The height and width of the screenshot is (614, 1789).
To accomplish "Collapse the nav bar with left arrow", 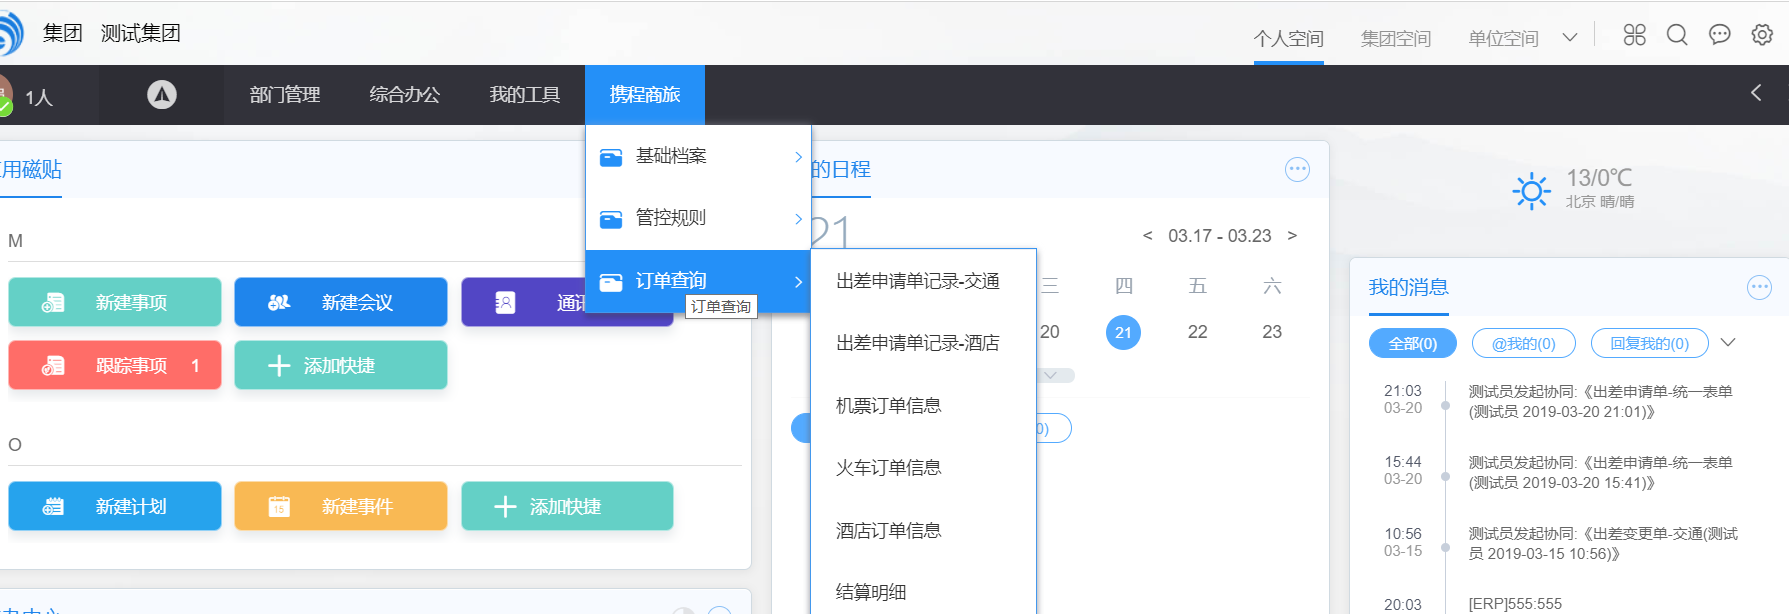I will click(x=1756, y=93).
